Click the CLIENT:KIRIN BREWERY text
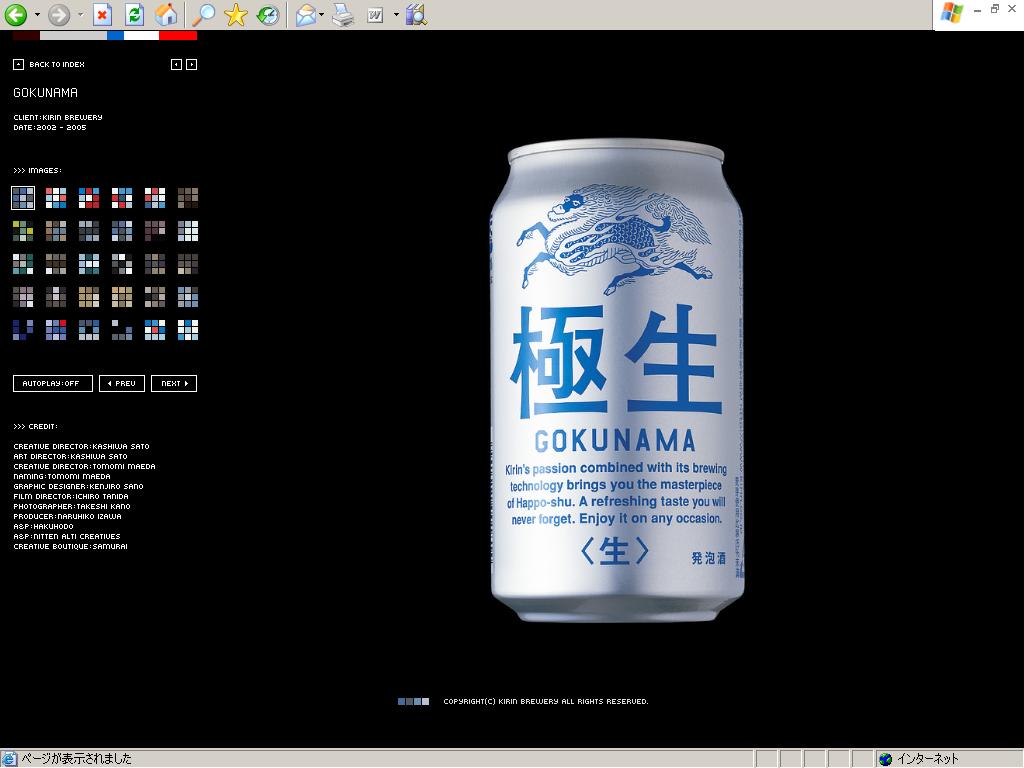Viewport: 1024px width, 768px height. point(58,118)
